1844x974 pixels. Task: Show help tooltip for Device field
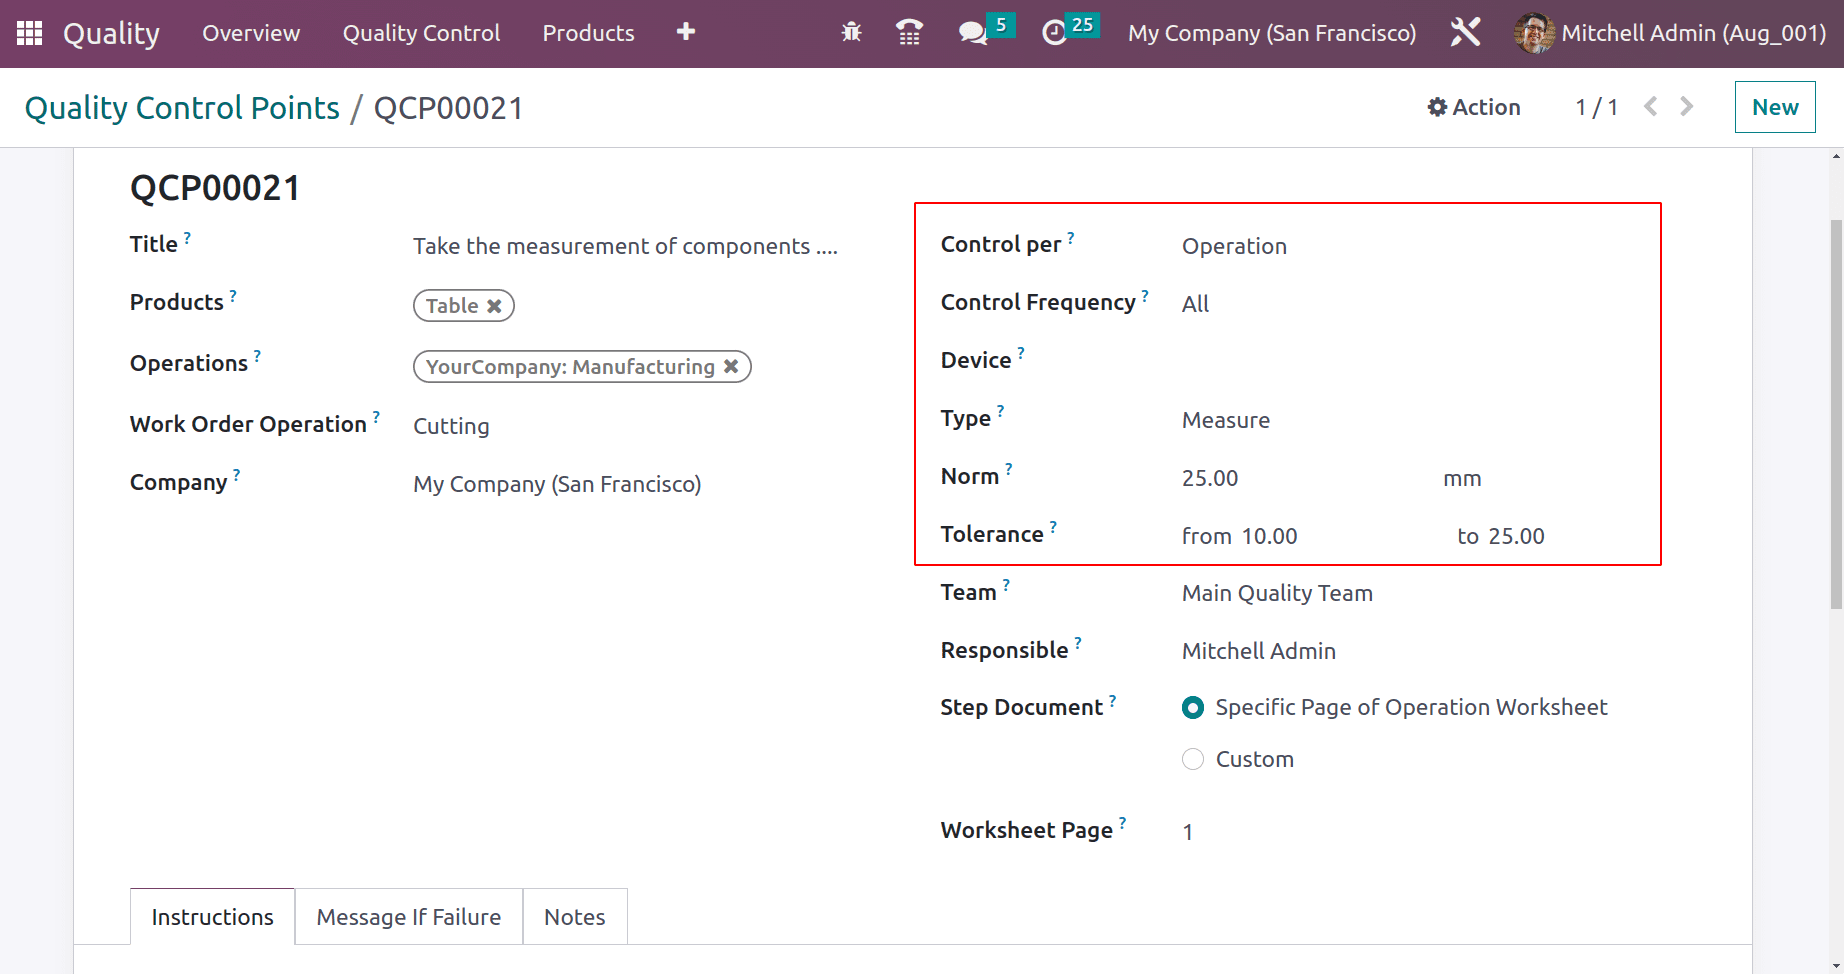(x=1020, y=353)
